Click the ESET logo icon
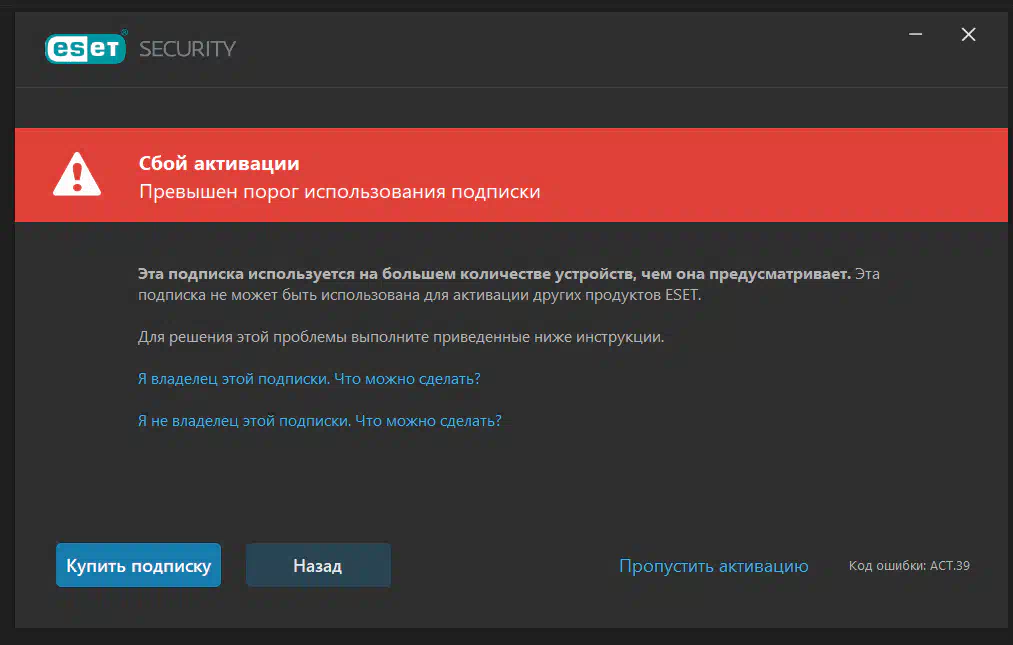The height and width of the screenshot is (645, 1013). coord(85,48)
